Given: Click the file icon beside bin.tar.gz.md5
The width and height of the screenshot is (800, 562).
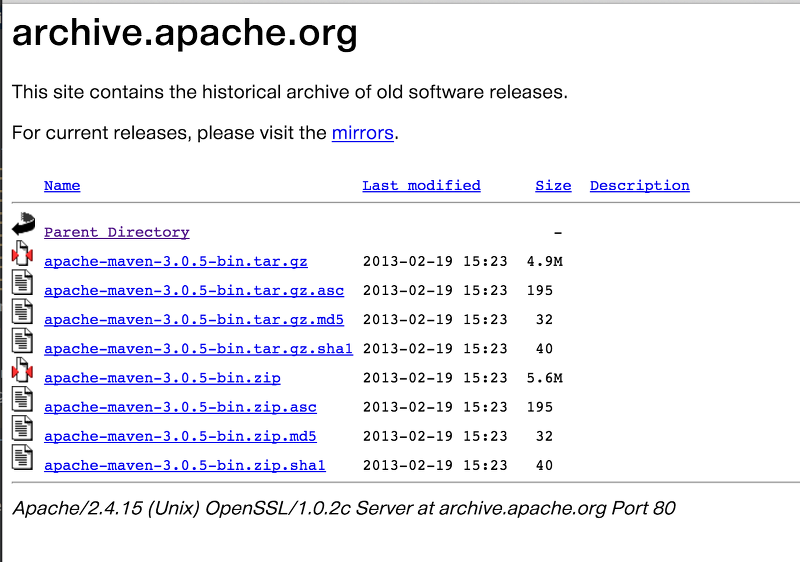Looking at the screenshot, I should tap(22, 311).
